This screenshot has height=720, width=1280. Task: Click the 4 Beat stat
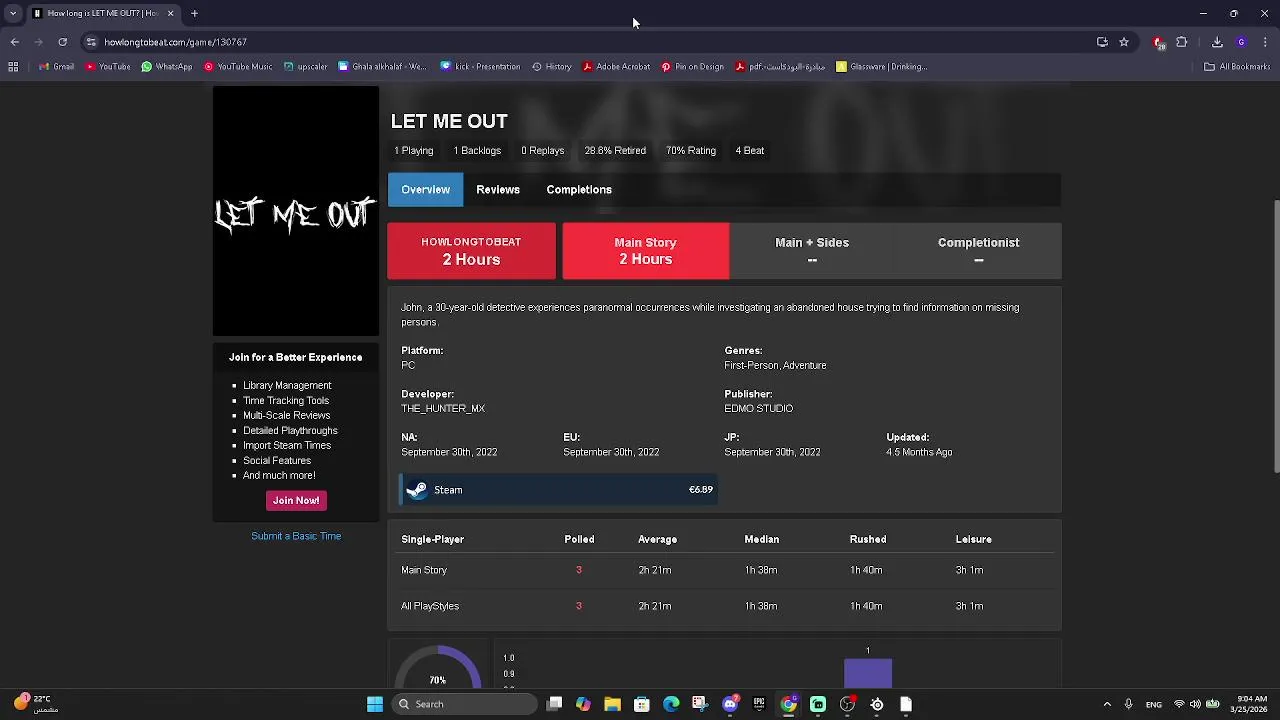pos(750,151)
